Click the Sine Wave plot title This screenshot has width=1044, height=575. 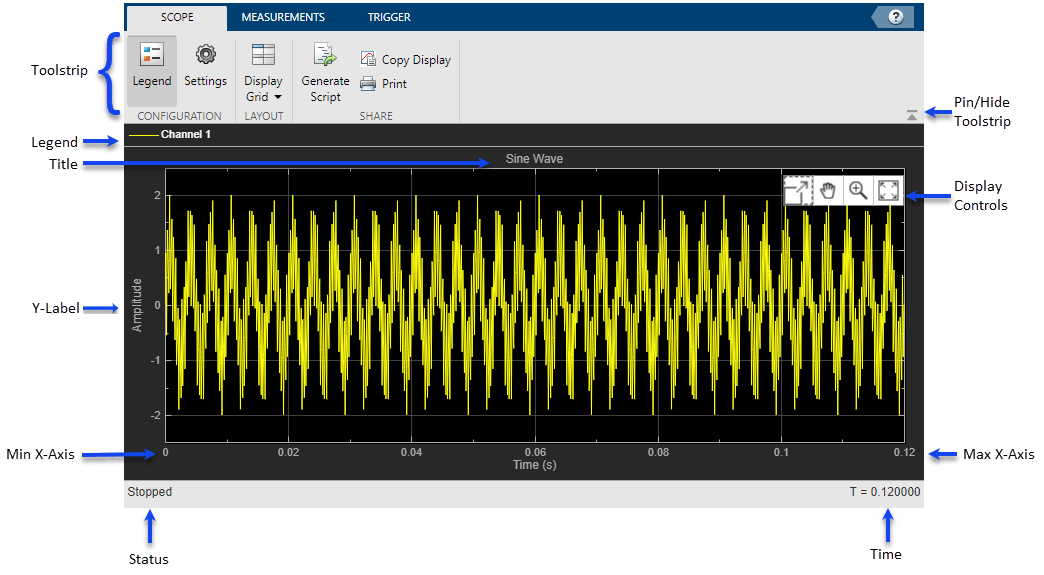534,159
